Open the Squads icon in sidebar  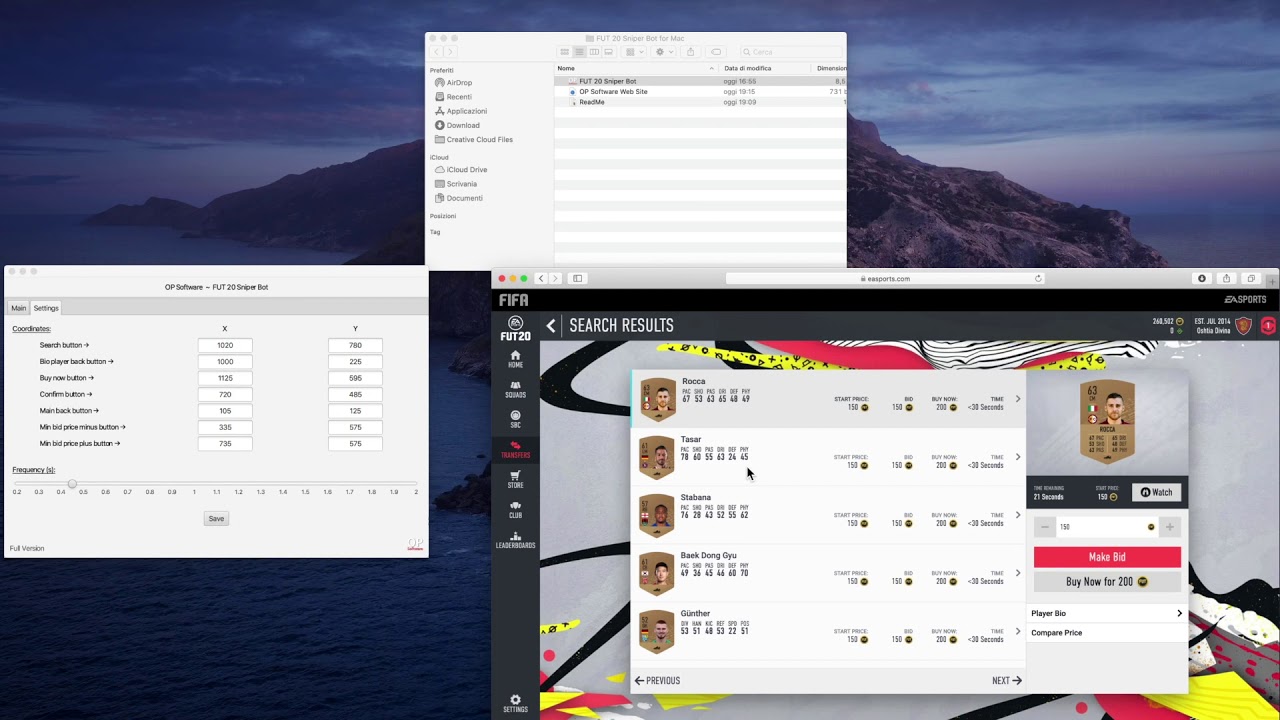(515, 389)
